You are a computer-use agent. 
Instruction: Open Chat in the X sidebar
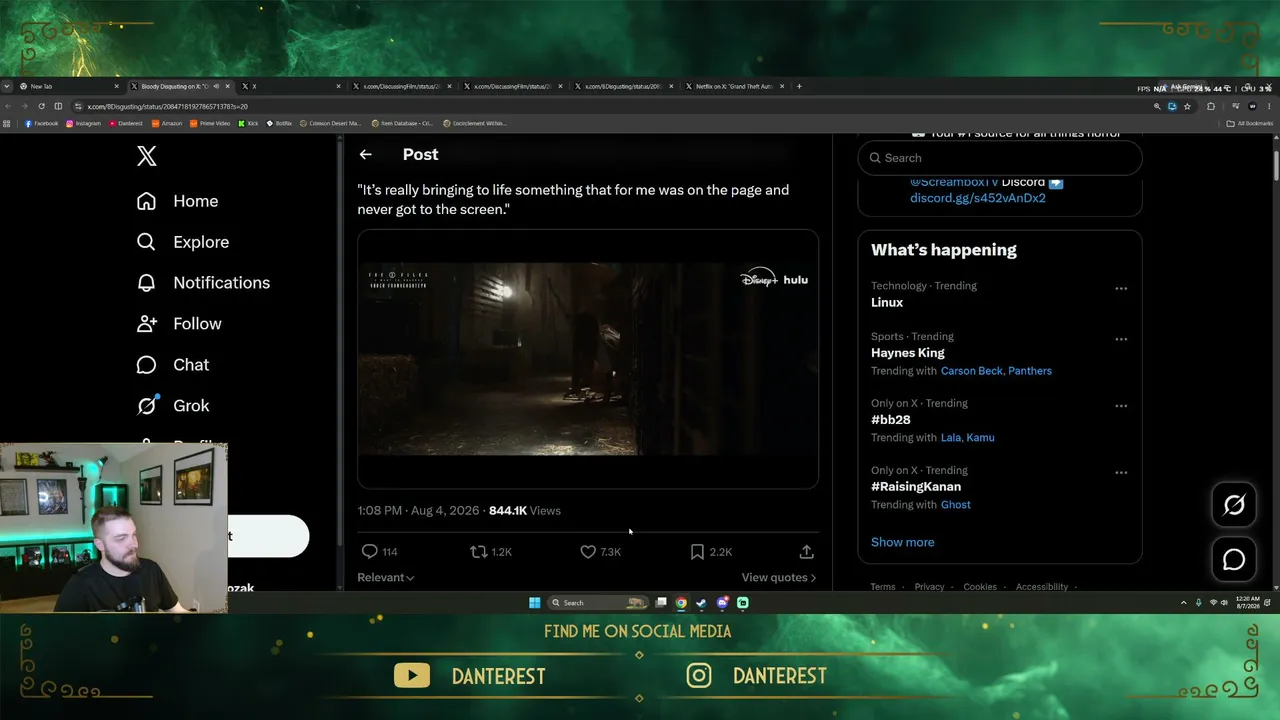pyautogui.click(x=172, y=365)
